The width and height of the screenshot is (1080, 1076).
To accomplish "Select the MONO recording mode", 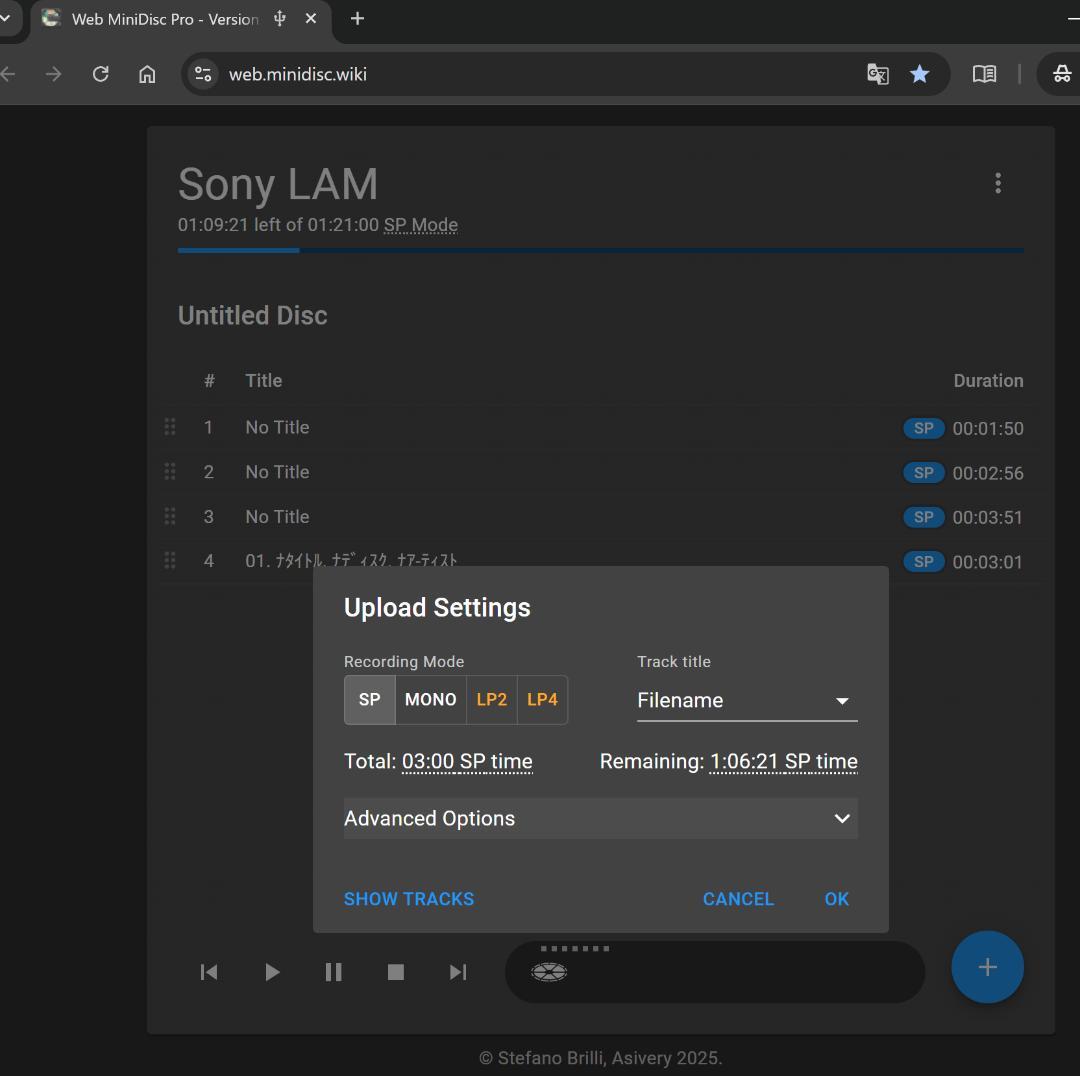I will point(430,699).
